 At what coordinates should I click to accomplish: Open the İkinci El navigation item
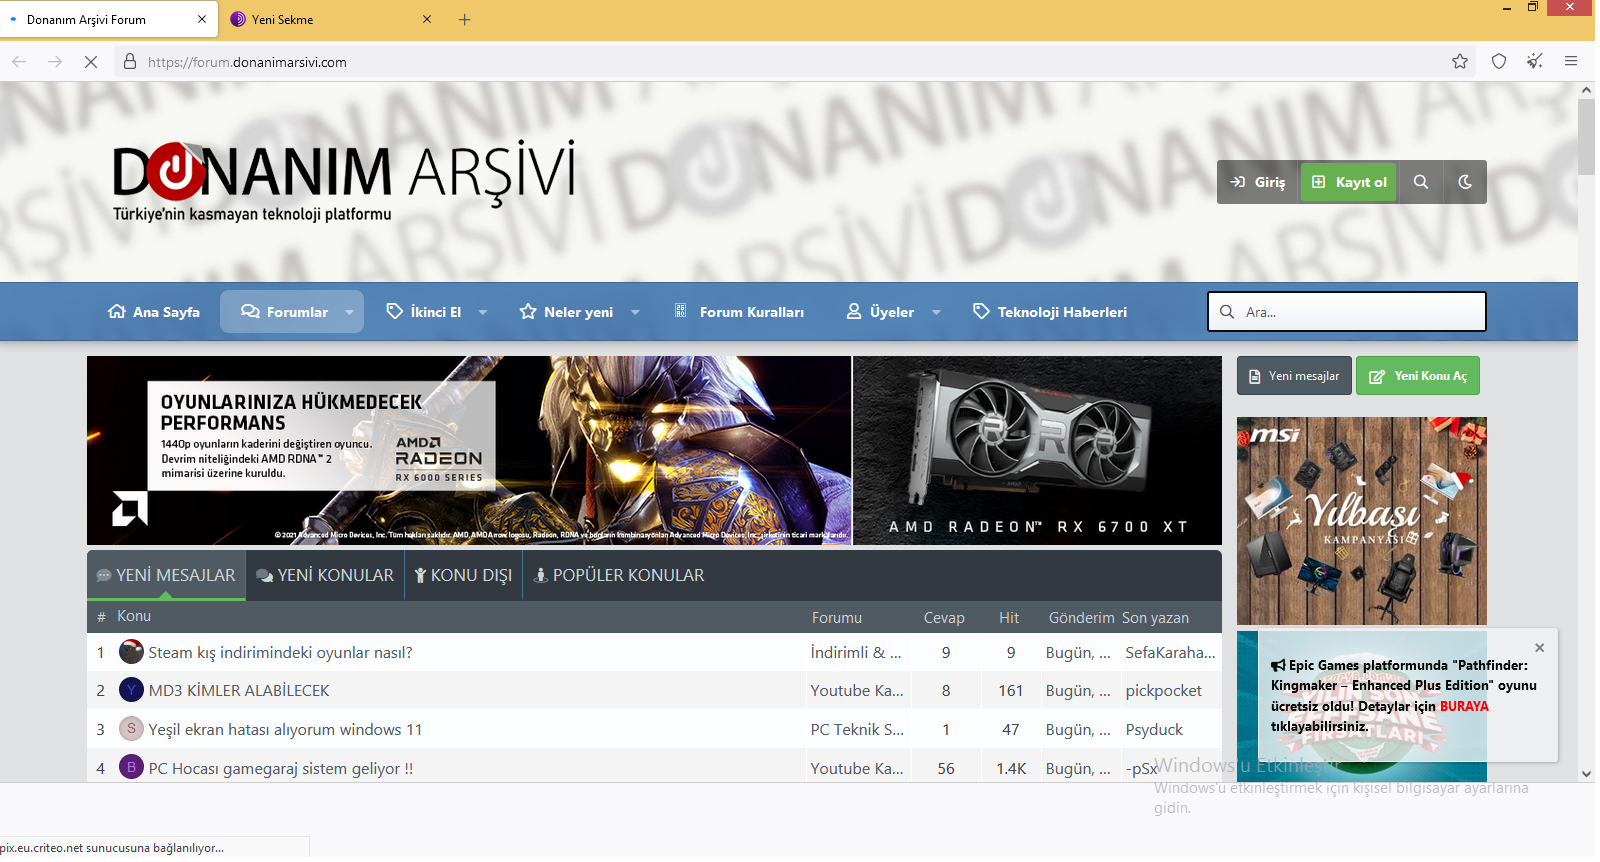click(x=424, y=312)
